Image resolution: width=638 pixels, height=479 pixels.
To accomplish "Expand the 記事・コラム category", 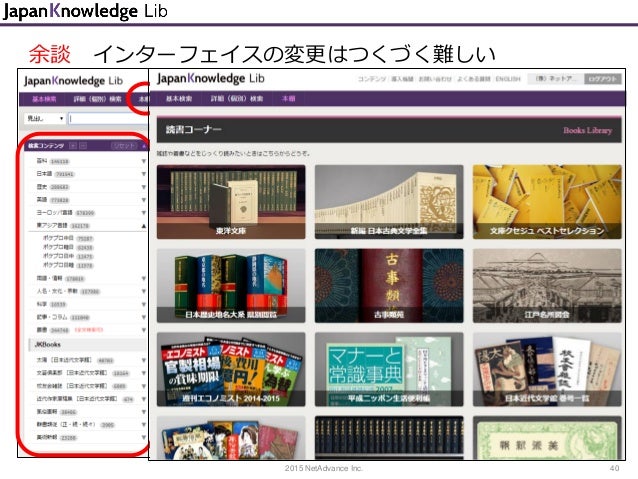I will tap(143, 317).
